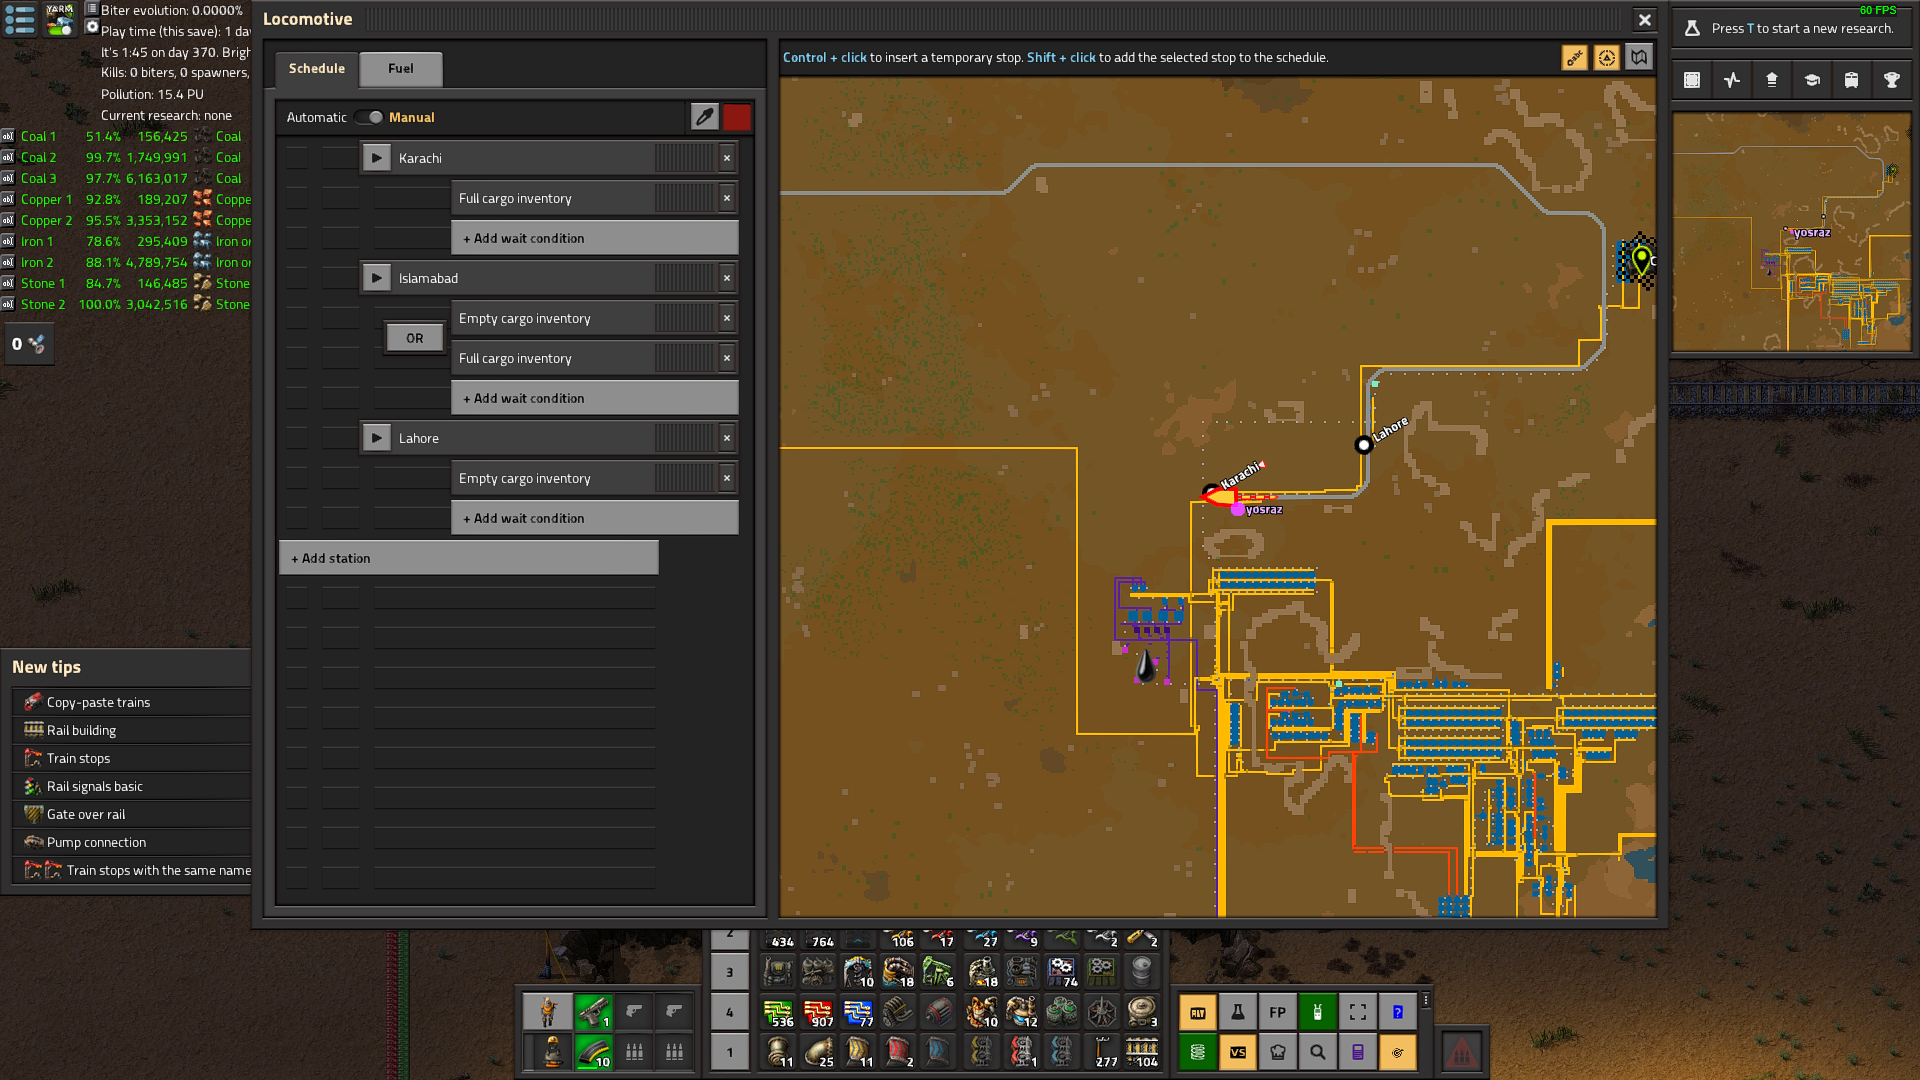Open the blueprint library icon
1920x1080 pixels.
tap(1692, 80)
